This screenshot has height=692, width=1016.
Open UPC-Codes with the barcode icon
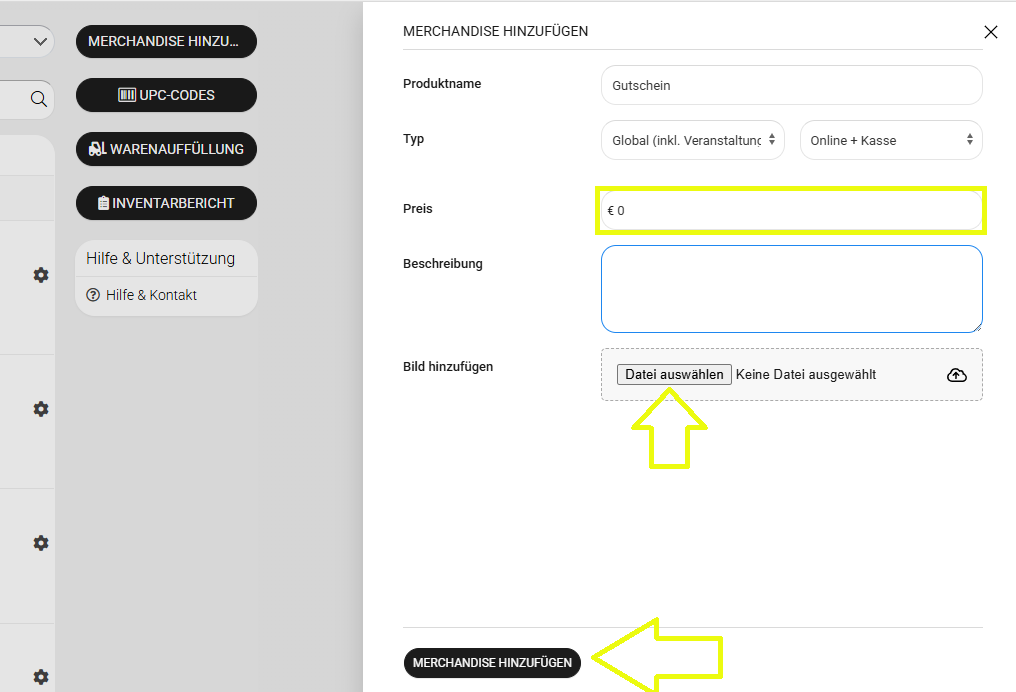coord(166,95)
